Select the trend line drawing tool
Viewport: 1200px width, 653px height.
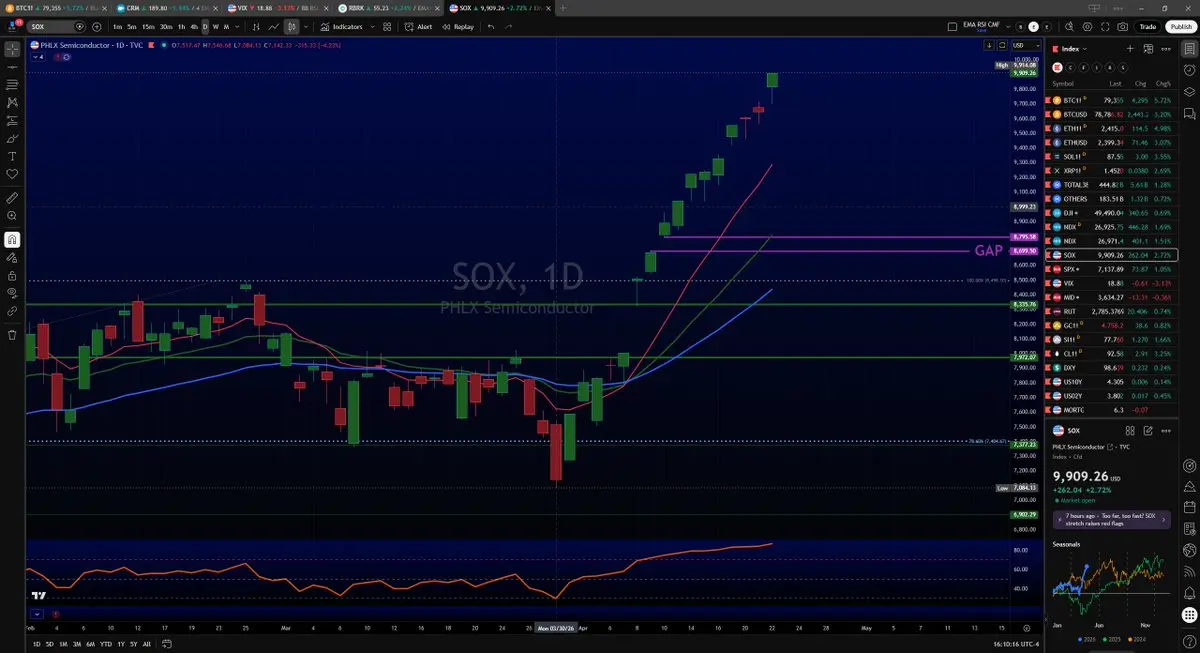[11, 66]
